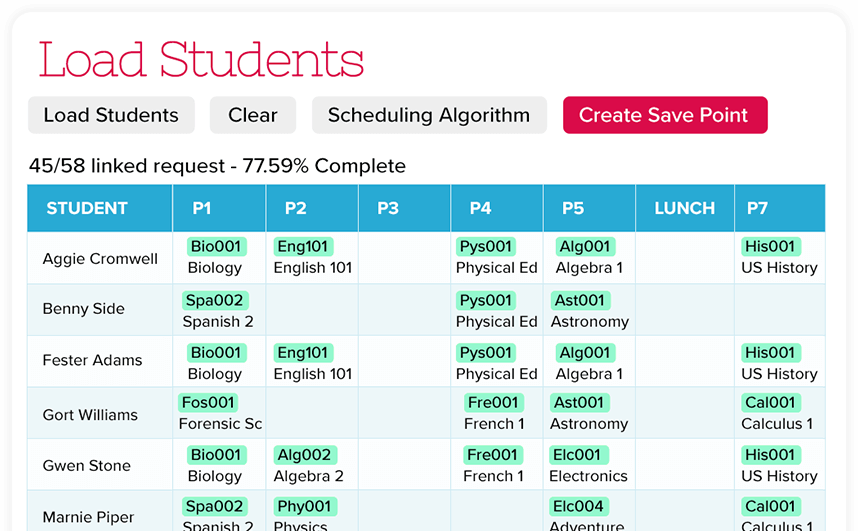Click the red Create Save Point button

point(664,115)
